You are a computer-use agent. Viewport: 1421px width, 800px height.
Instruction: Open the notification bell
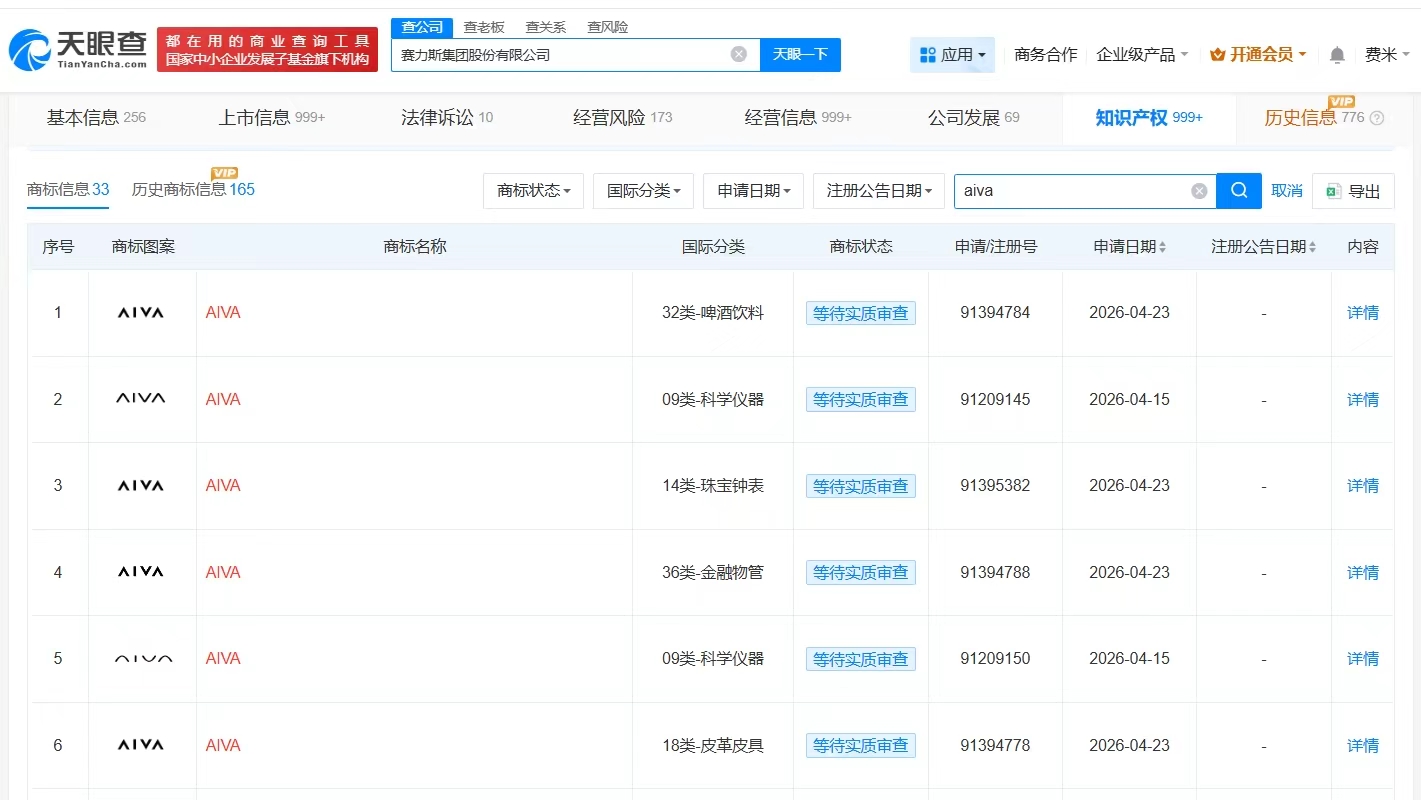pos(1337,55)
